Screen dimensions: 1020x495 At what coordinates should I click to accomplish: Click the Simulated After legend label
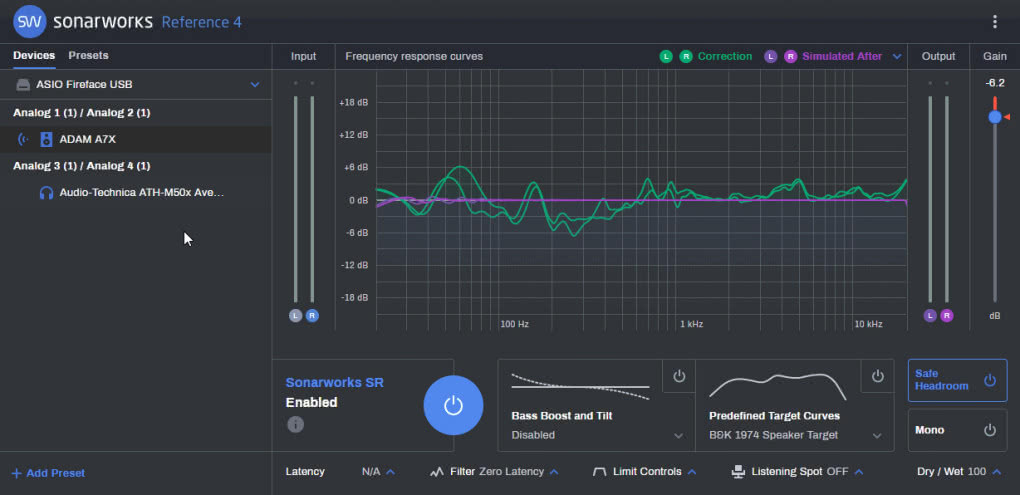click(x=842, y=57)
